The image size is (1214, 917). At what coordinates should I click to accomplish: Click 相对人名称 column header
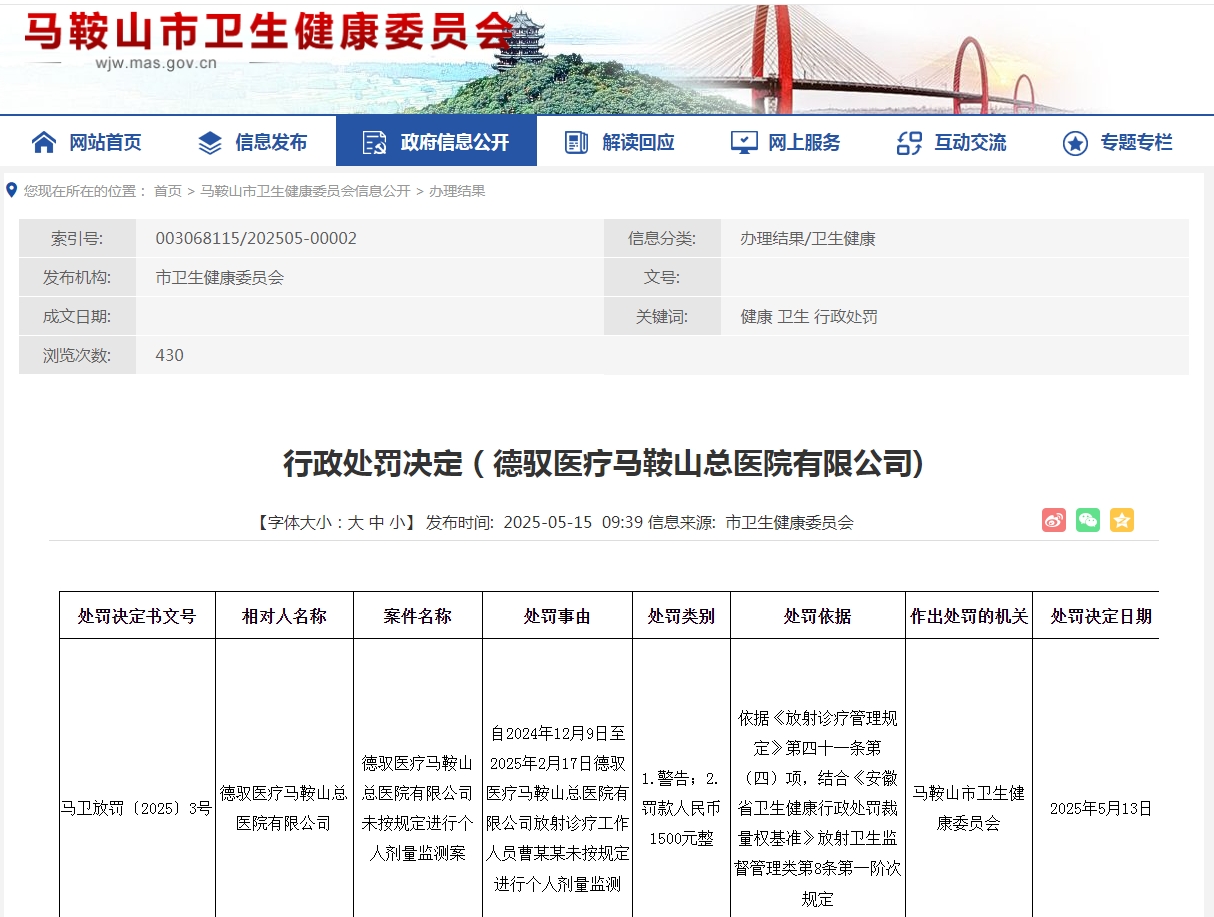(x=284, y=616)
